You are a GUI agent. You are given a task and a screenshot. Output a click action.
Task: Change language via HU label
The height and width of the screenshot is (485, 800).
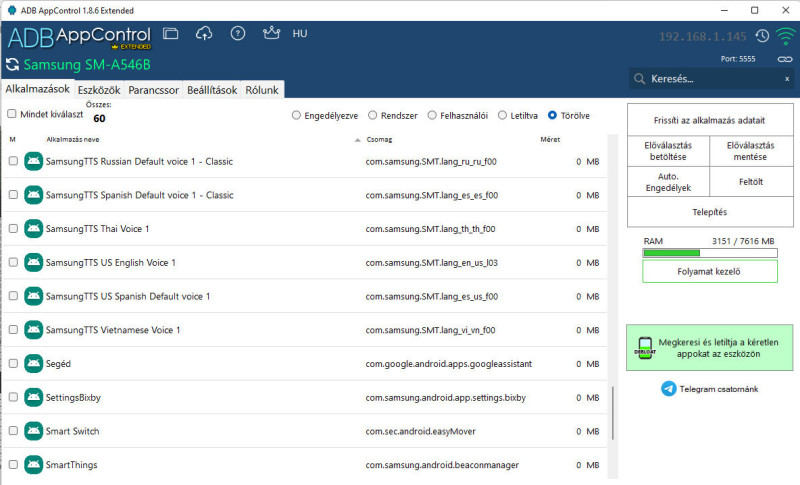[300, 34]
